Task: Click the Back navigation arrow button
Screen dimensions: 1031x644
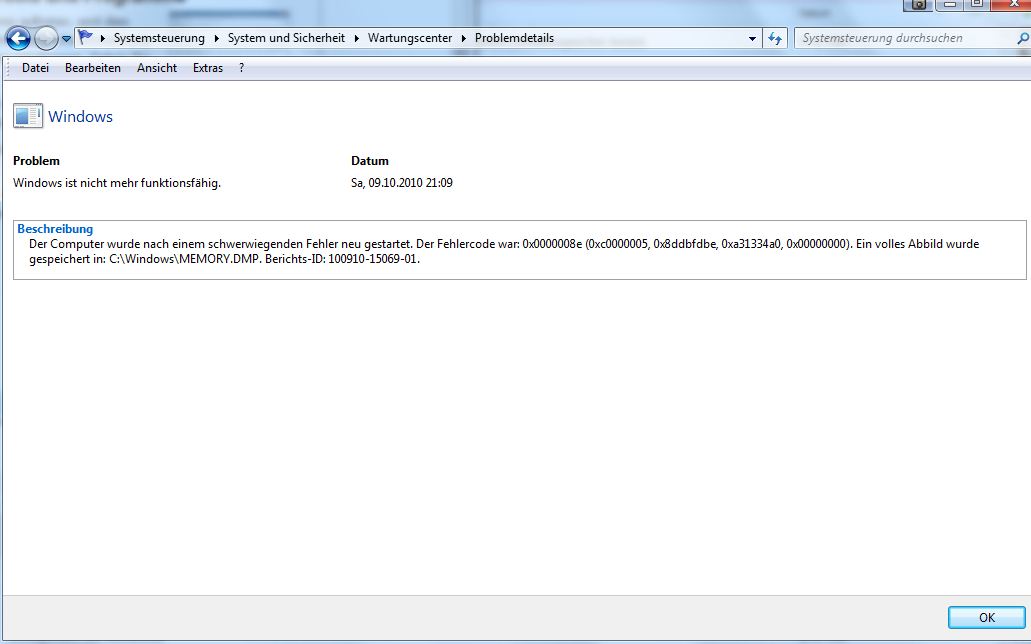Action: coord(18,39)
